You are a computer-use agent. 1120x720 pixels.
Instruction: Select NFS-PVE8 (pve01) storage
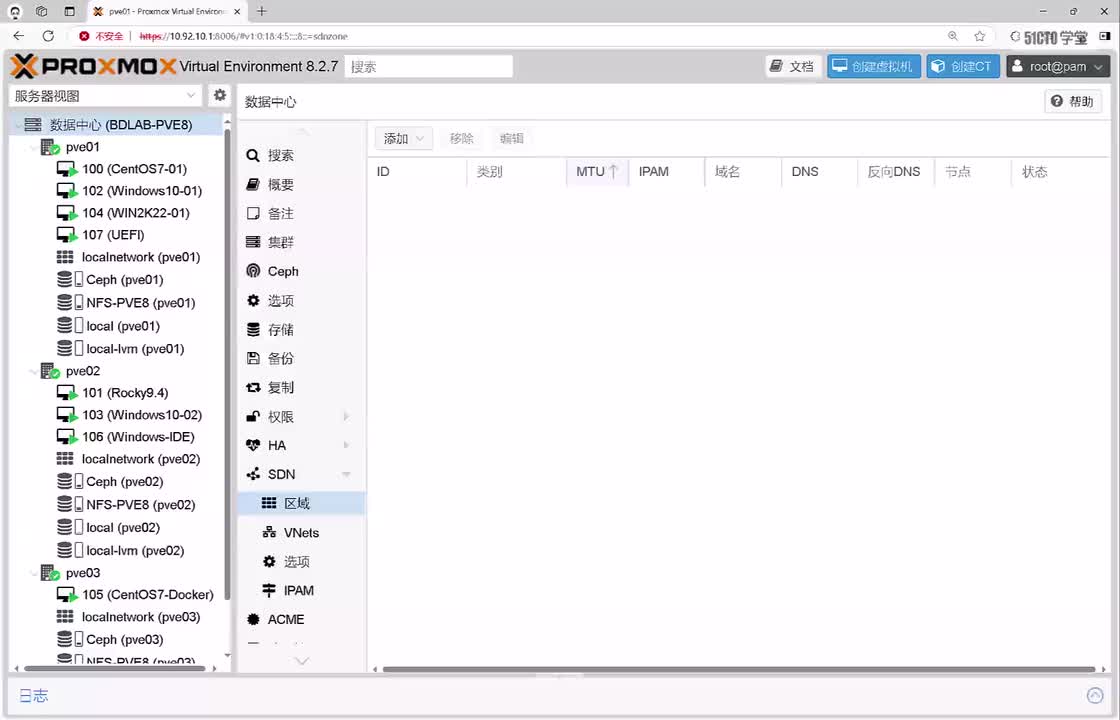pos(140,303)
